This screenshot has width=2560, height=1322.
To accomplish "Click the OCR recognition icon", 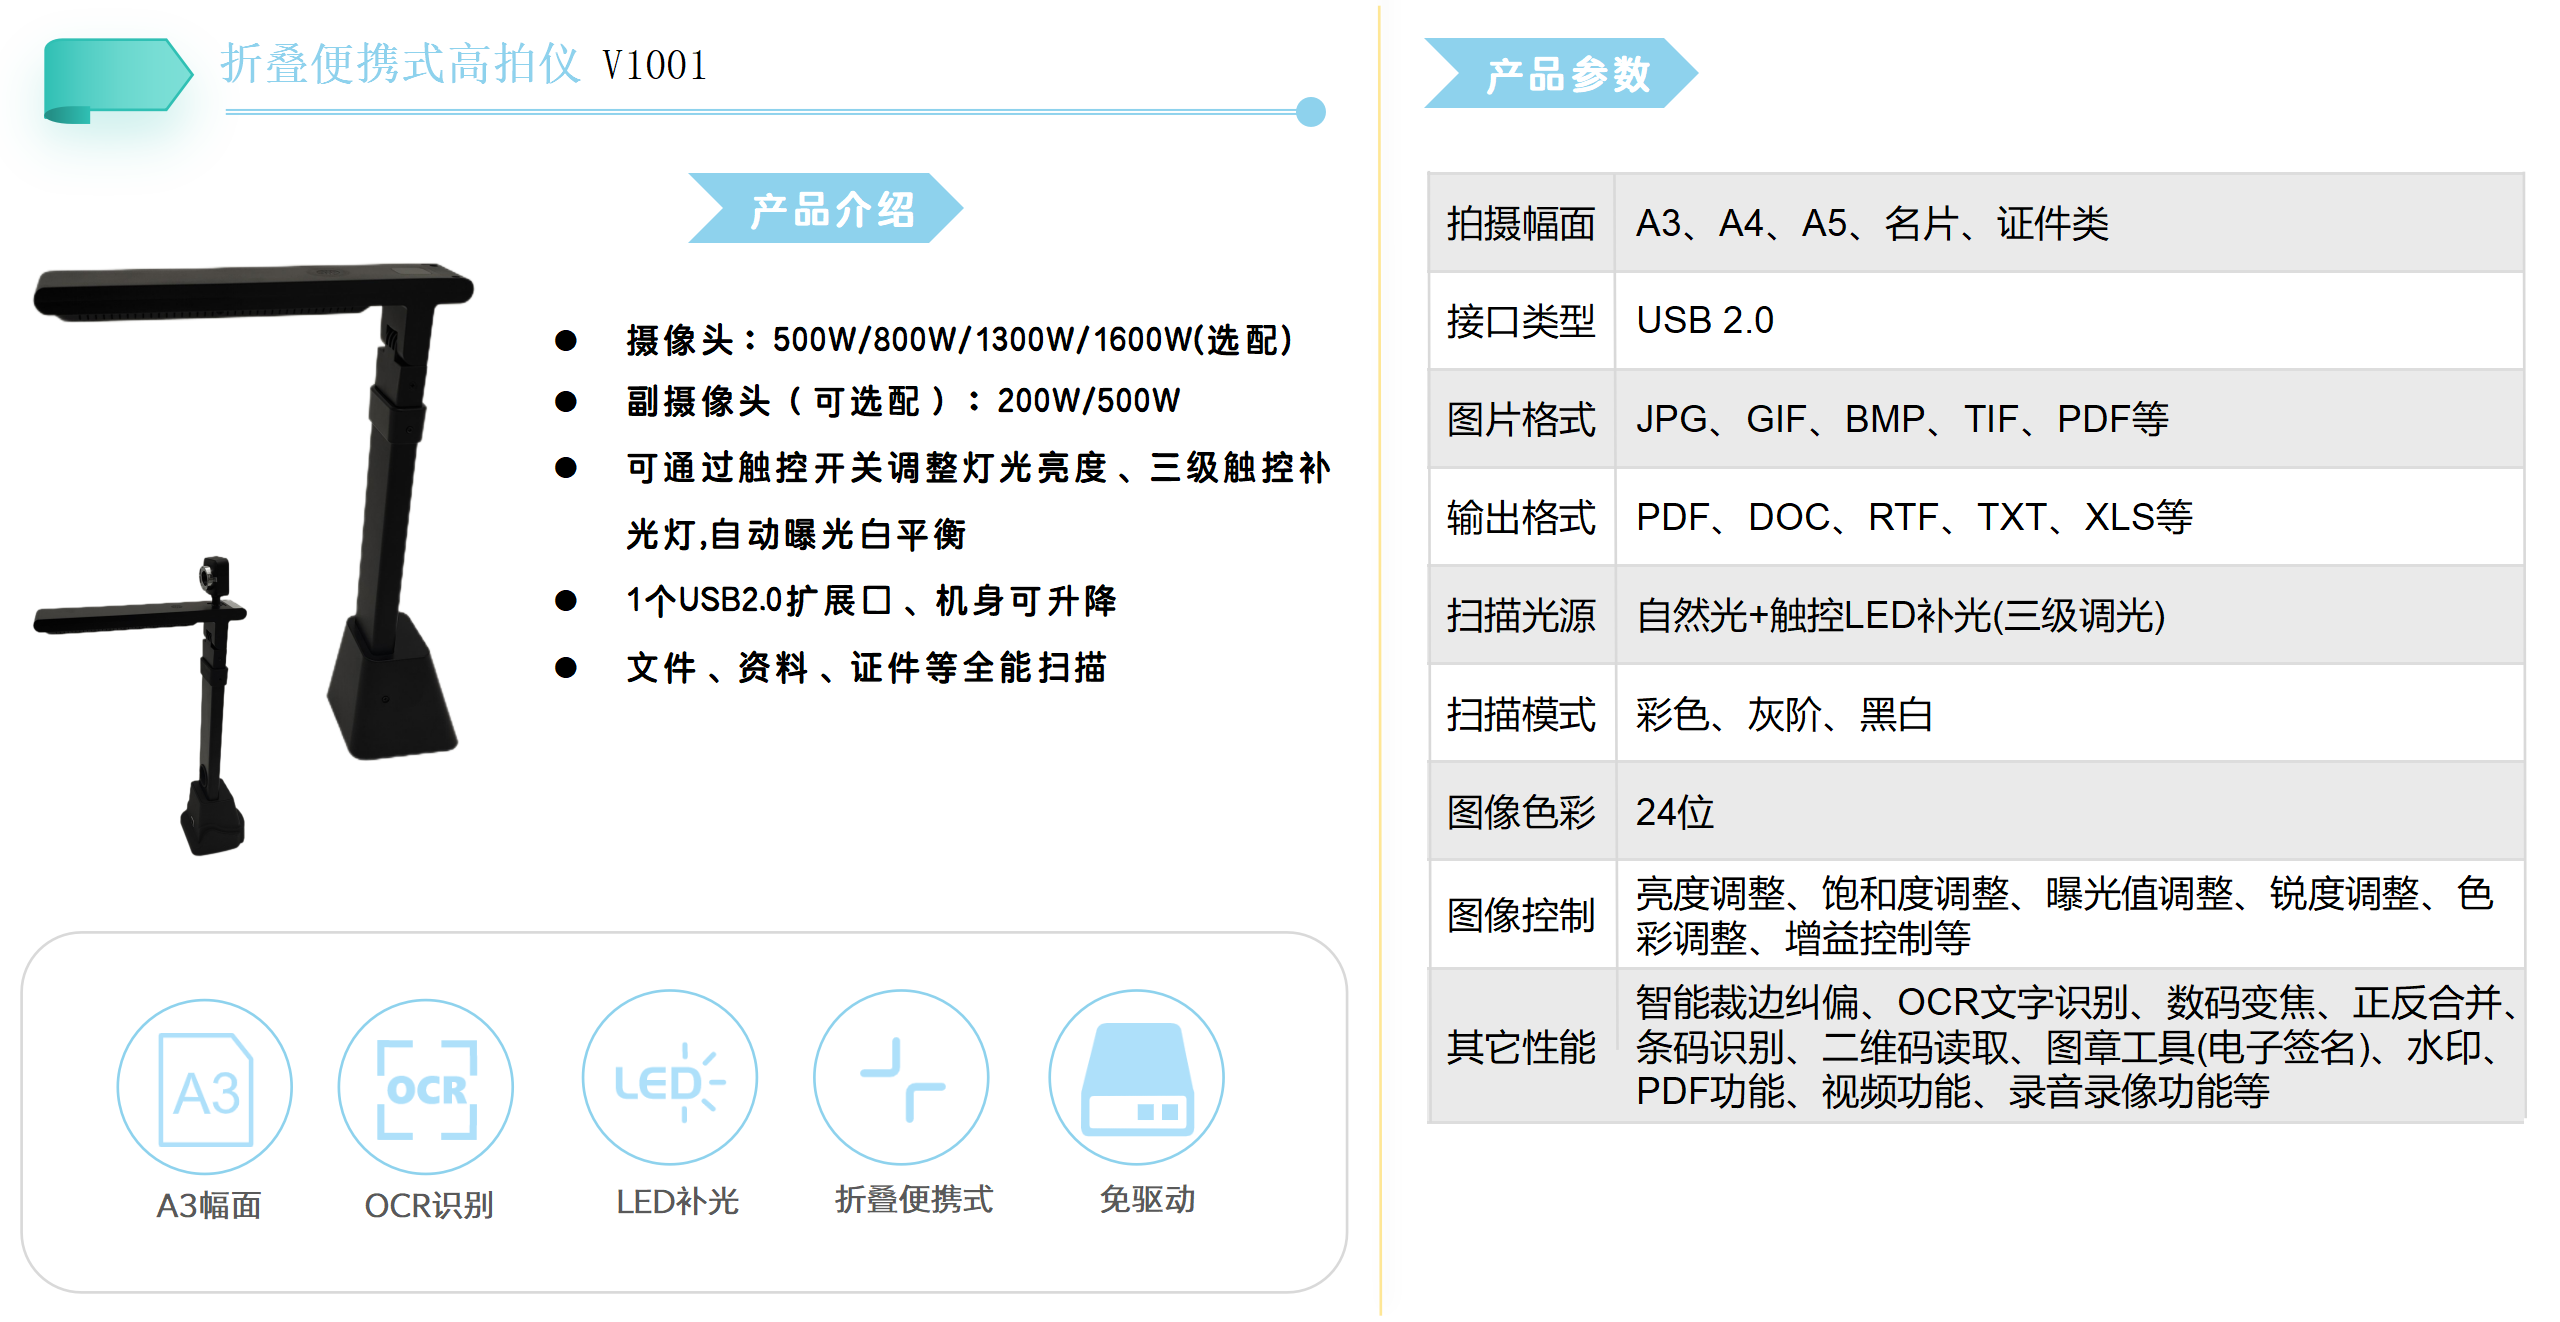I will pos(426,1087).
